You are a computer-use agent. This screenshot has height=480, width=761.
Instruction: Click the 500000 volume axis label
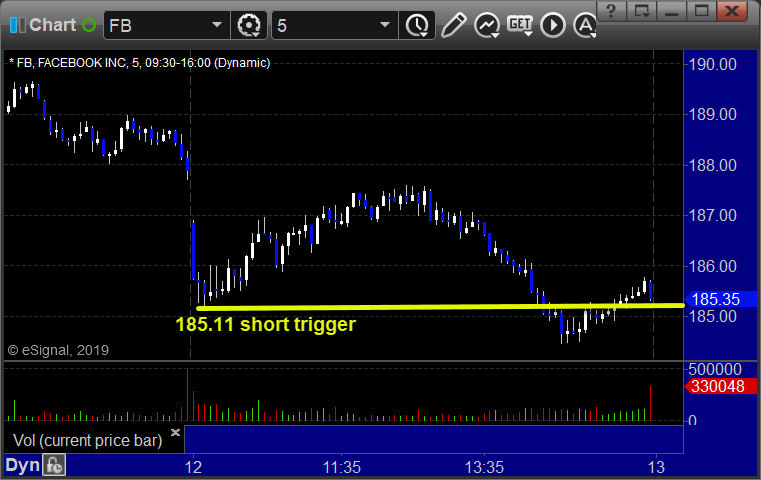[715, 369]
